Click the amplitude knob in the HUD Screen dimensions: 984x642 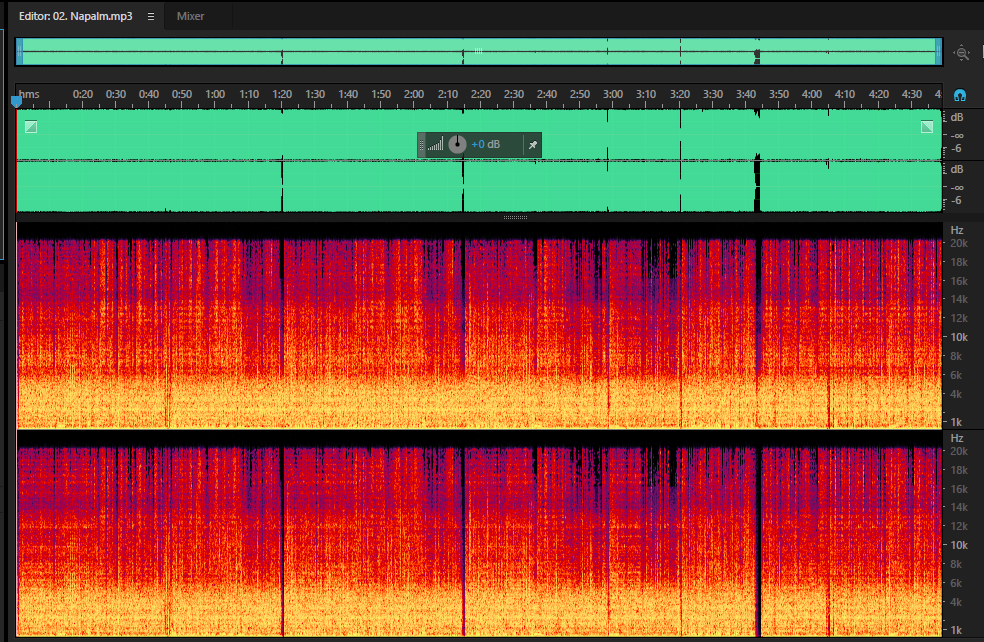[457, 144]
